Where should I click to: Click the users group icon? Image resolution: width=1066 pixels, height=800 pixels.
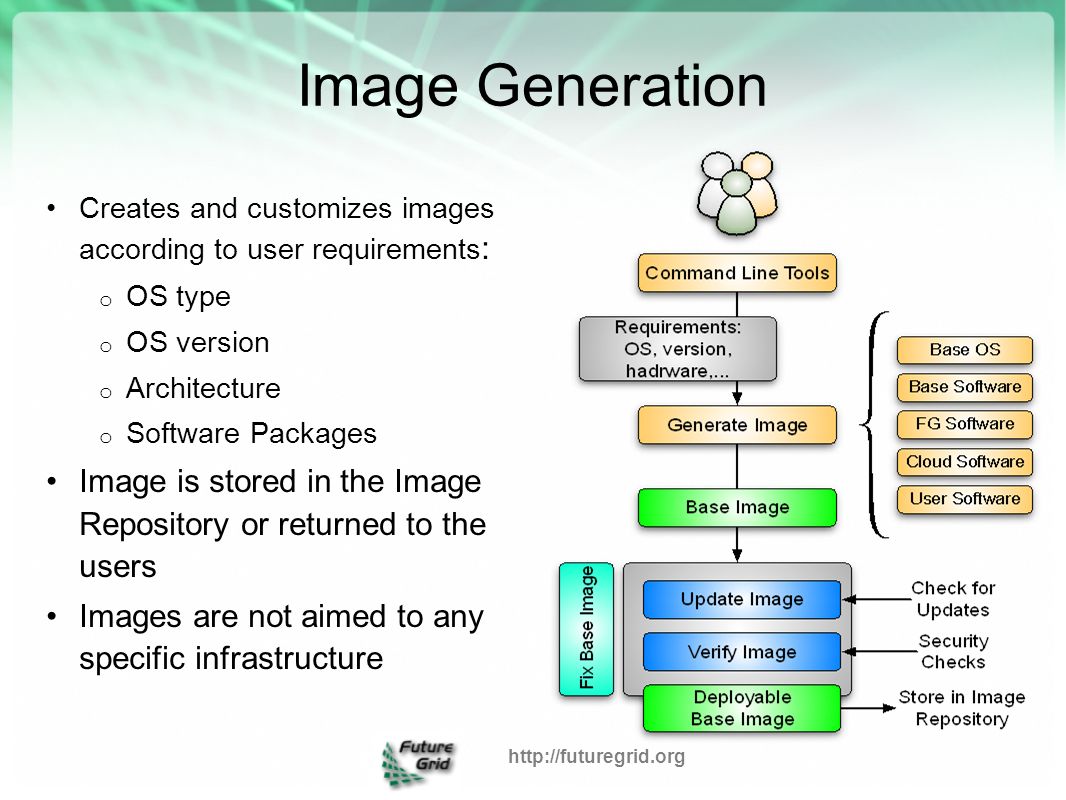tap(737, 193)
